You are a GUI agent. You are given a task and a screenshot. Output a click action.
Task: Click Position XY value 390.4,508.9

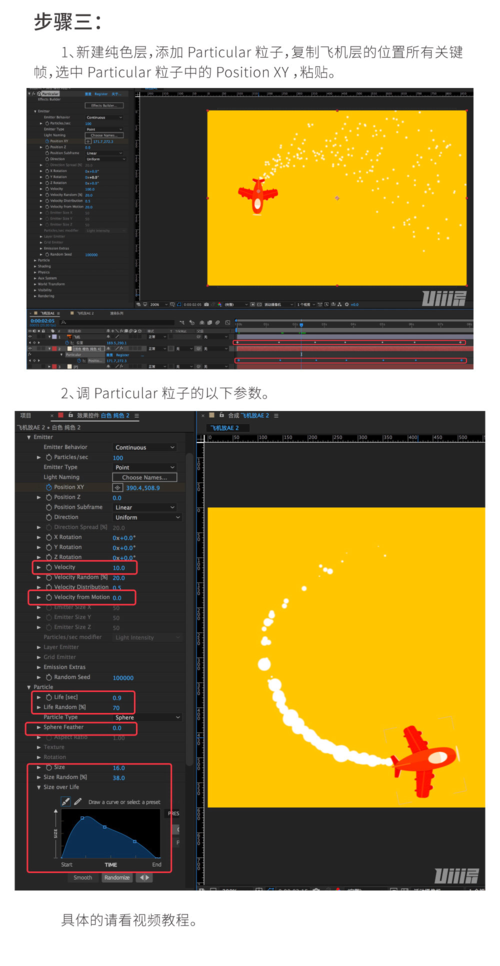coord(143,488)
